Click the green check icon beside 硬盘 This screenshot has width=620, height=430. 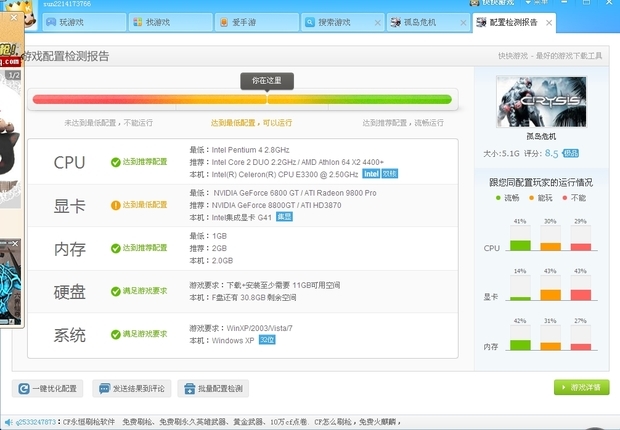click(x=115, y=292)
